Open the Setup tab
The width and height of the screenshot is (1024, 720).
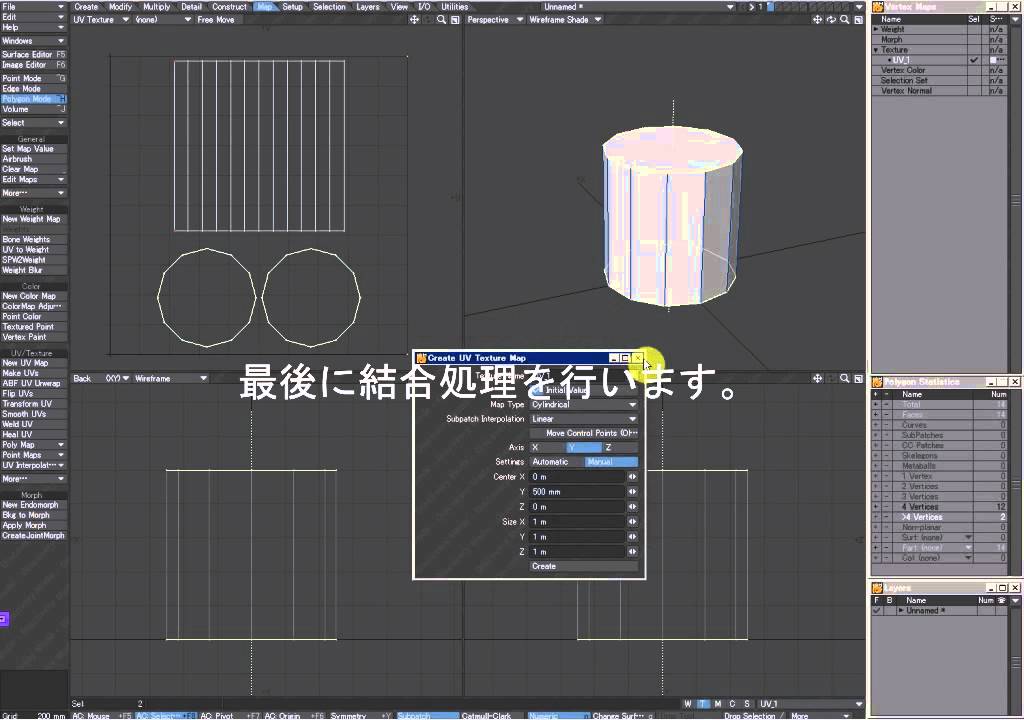293,7
